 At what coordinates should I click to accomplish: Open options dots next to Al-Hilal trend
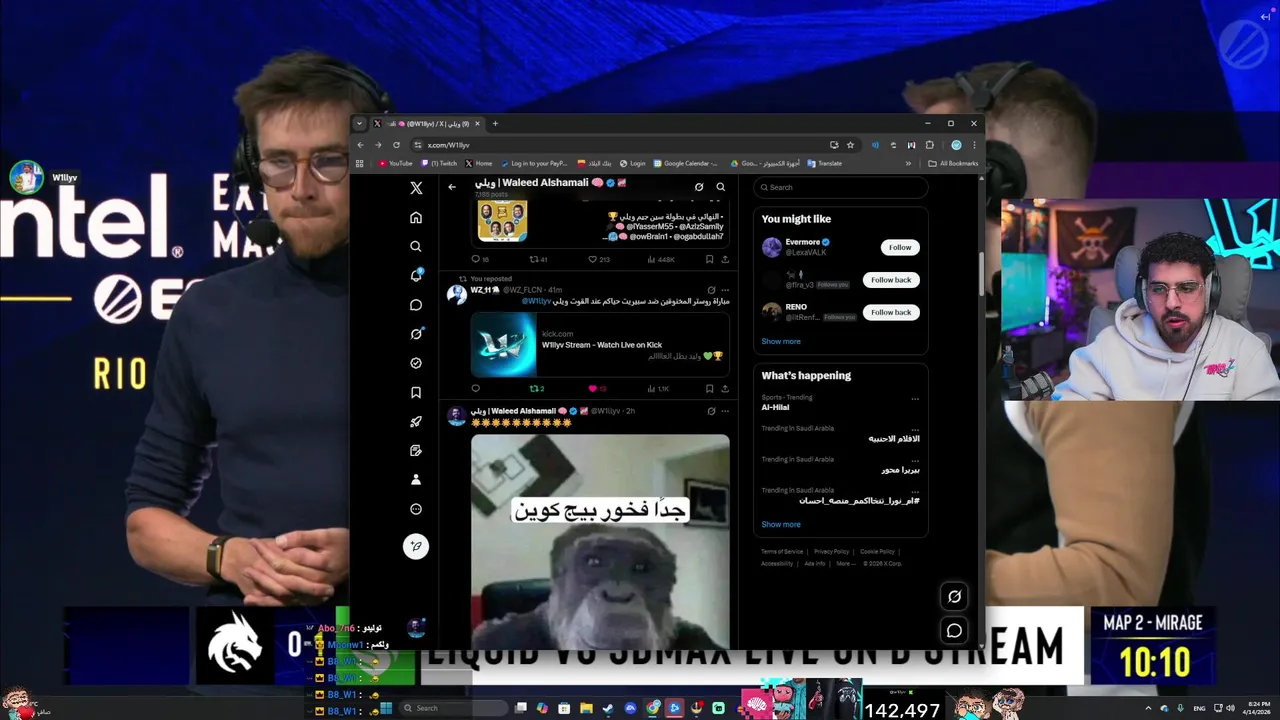point(915,399)
